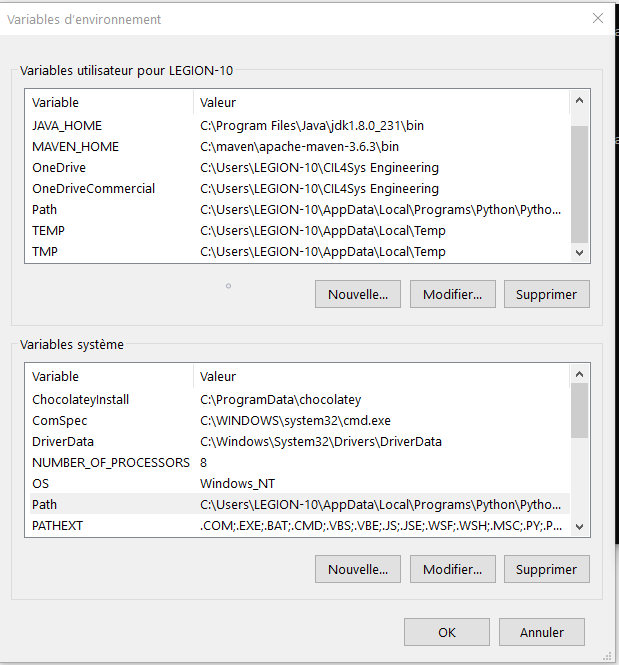
Task: Select the MAVEN_HOME user variable
Action: pos(299,147)
